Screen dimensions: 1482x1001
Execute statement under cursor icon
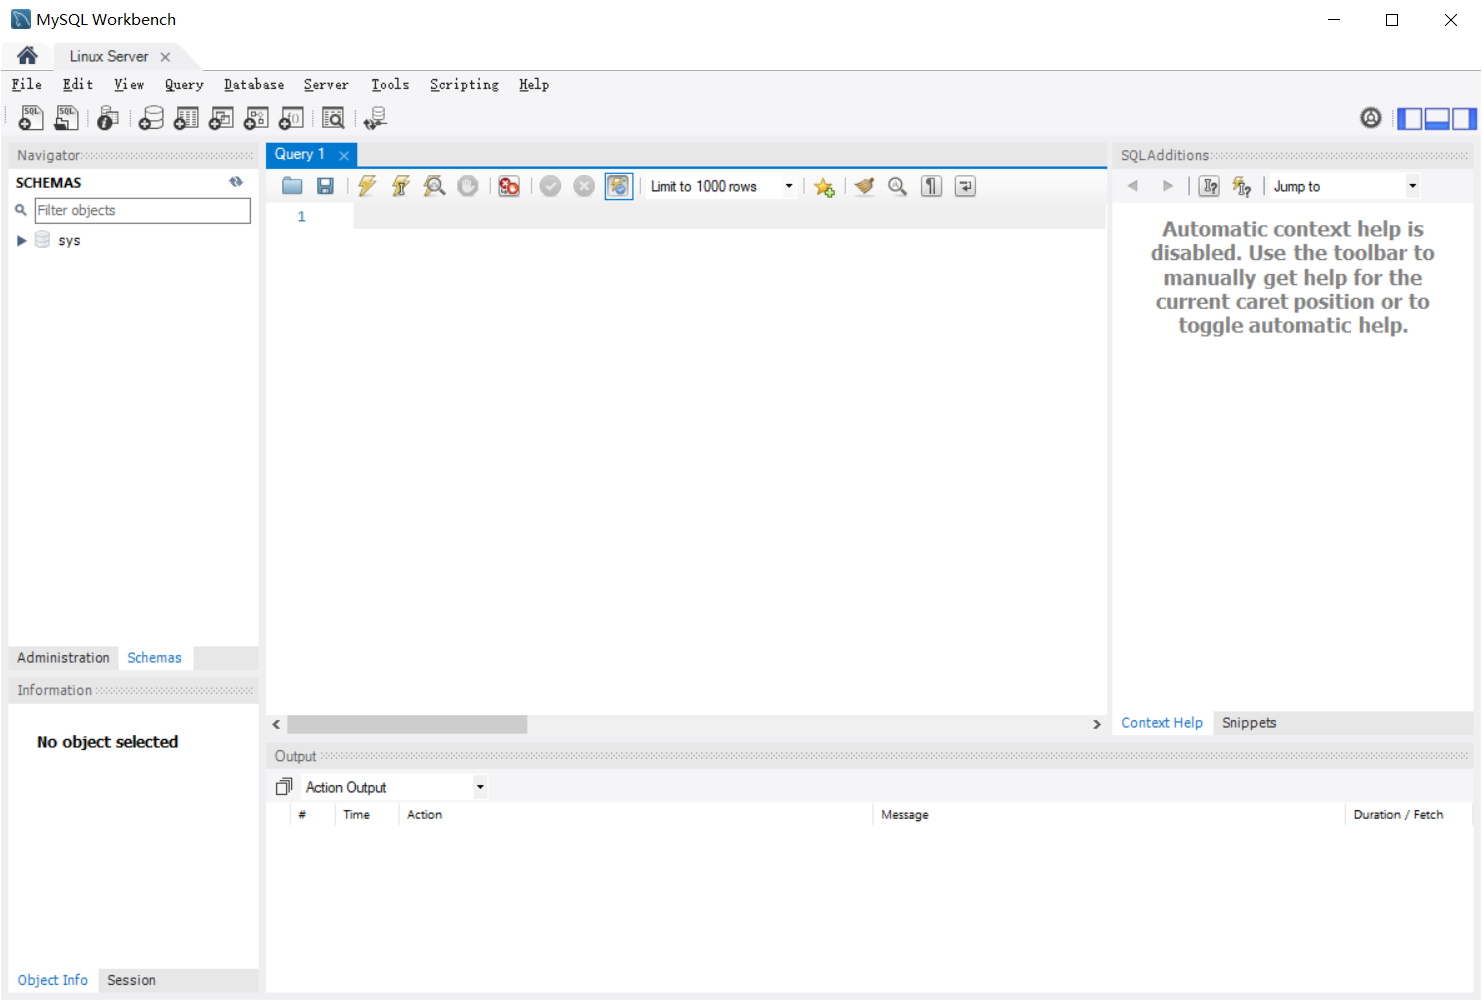coord(401,186)
